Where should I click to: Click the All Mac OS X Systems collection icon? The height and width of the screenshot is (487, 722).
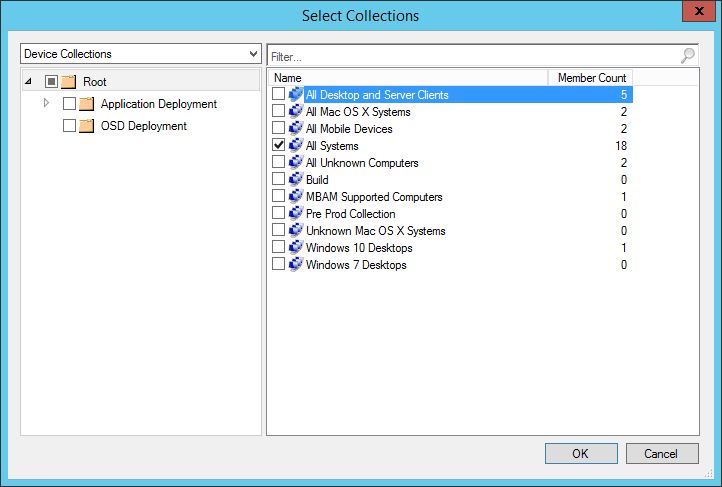296,112
